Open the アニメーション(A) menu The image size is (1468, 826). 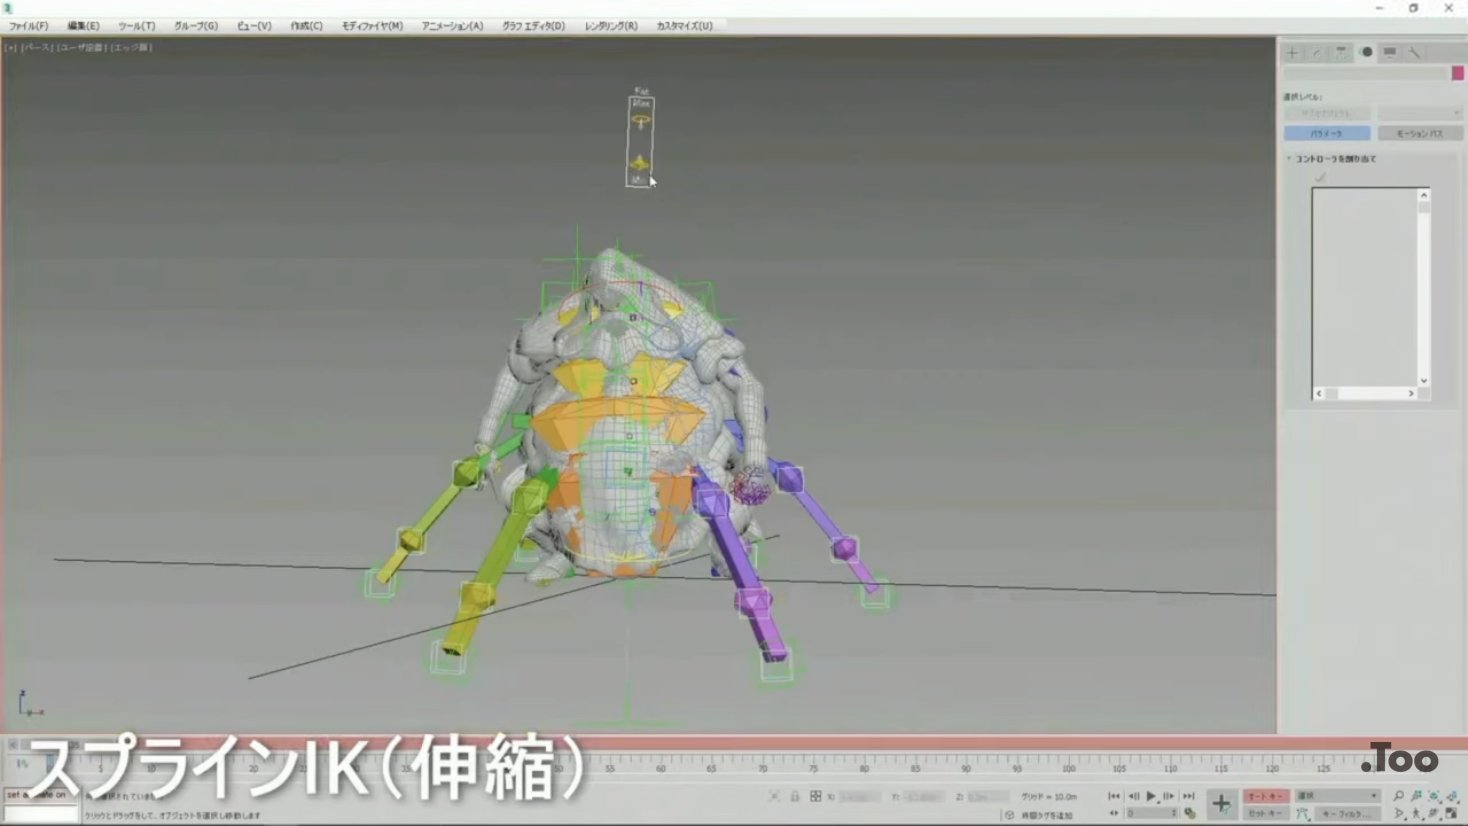pyautogui.click(x=452, y=26)
